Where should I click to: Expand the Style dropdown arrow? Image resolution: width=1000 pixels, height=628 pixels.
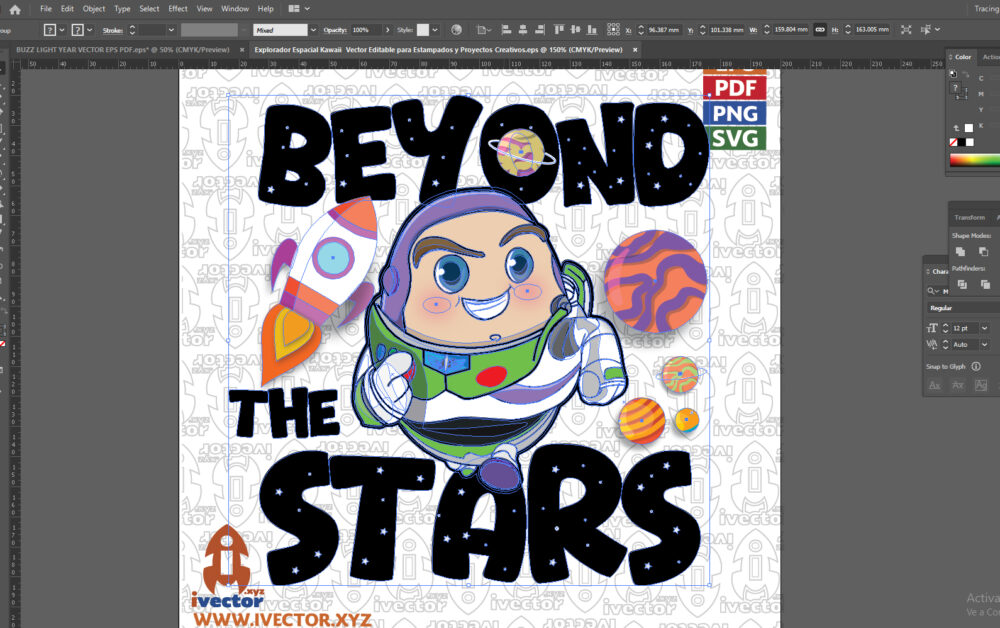pyautogui.click(x=435, y=30)
